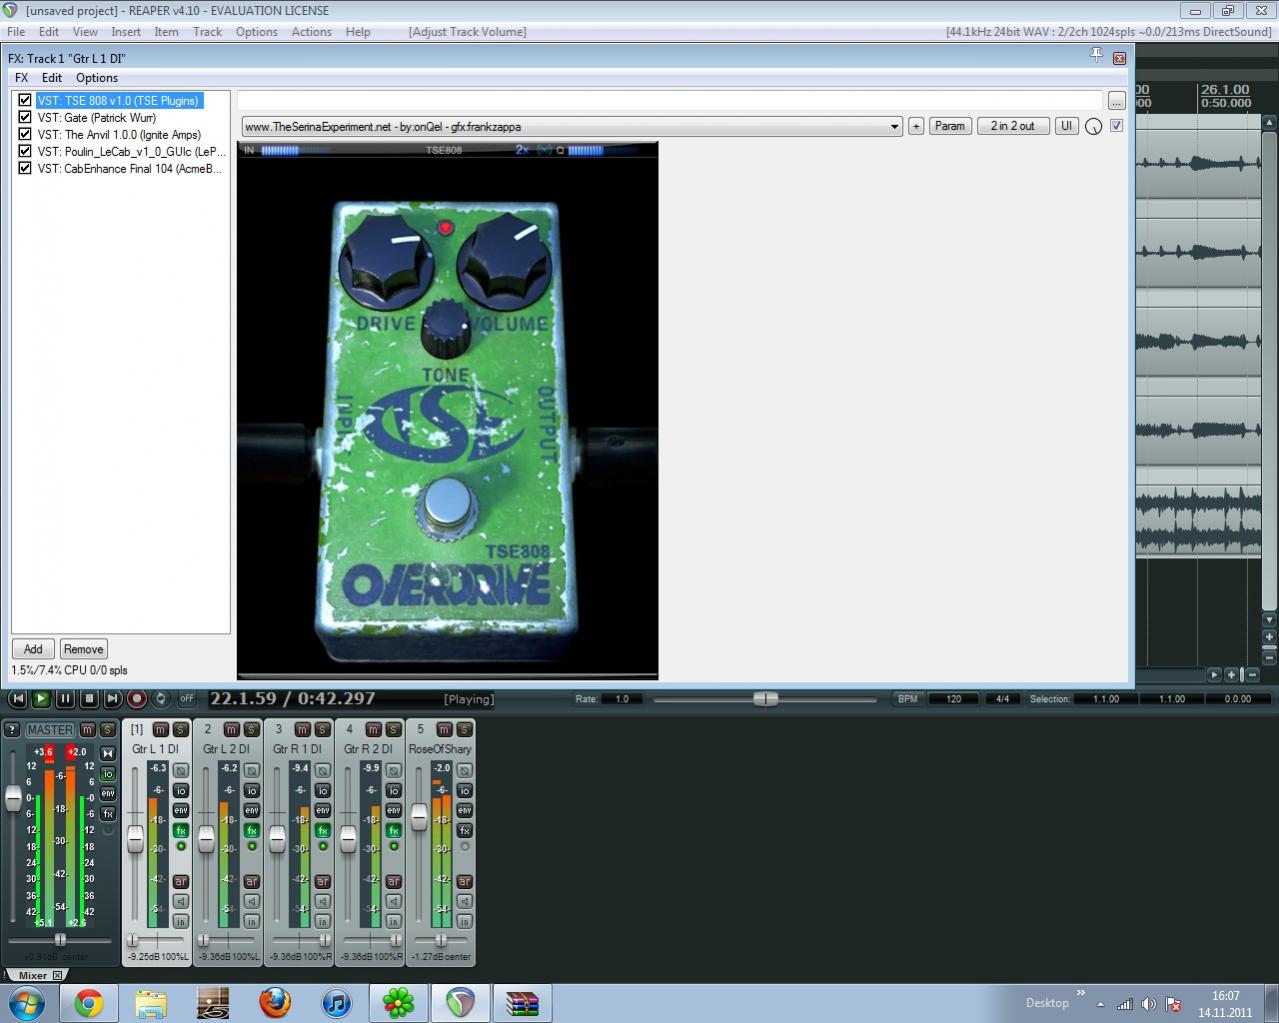Open the Actions menu
Image resolution: width=1279 pixels, height=1023 pixels.
tap(311, 32)
